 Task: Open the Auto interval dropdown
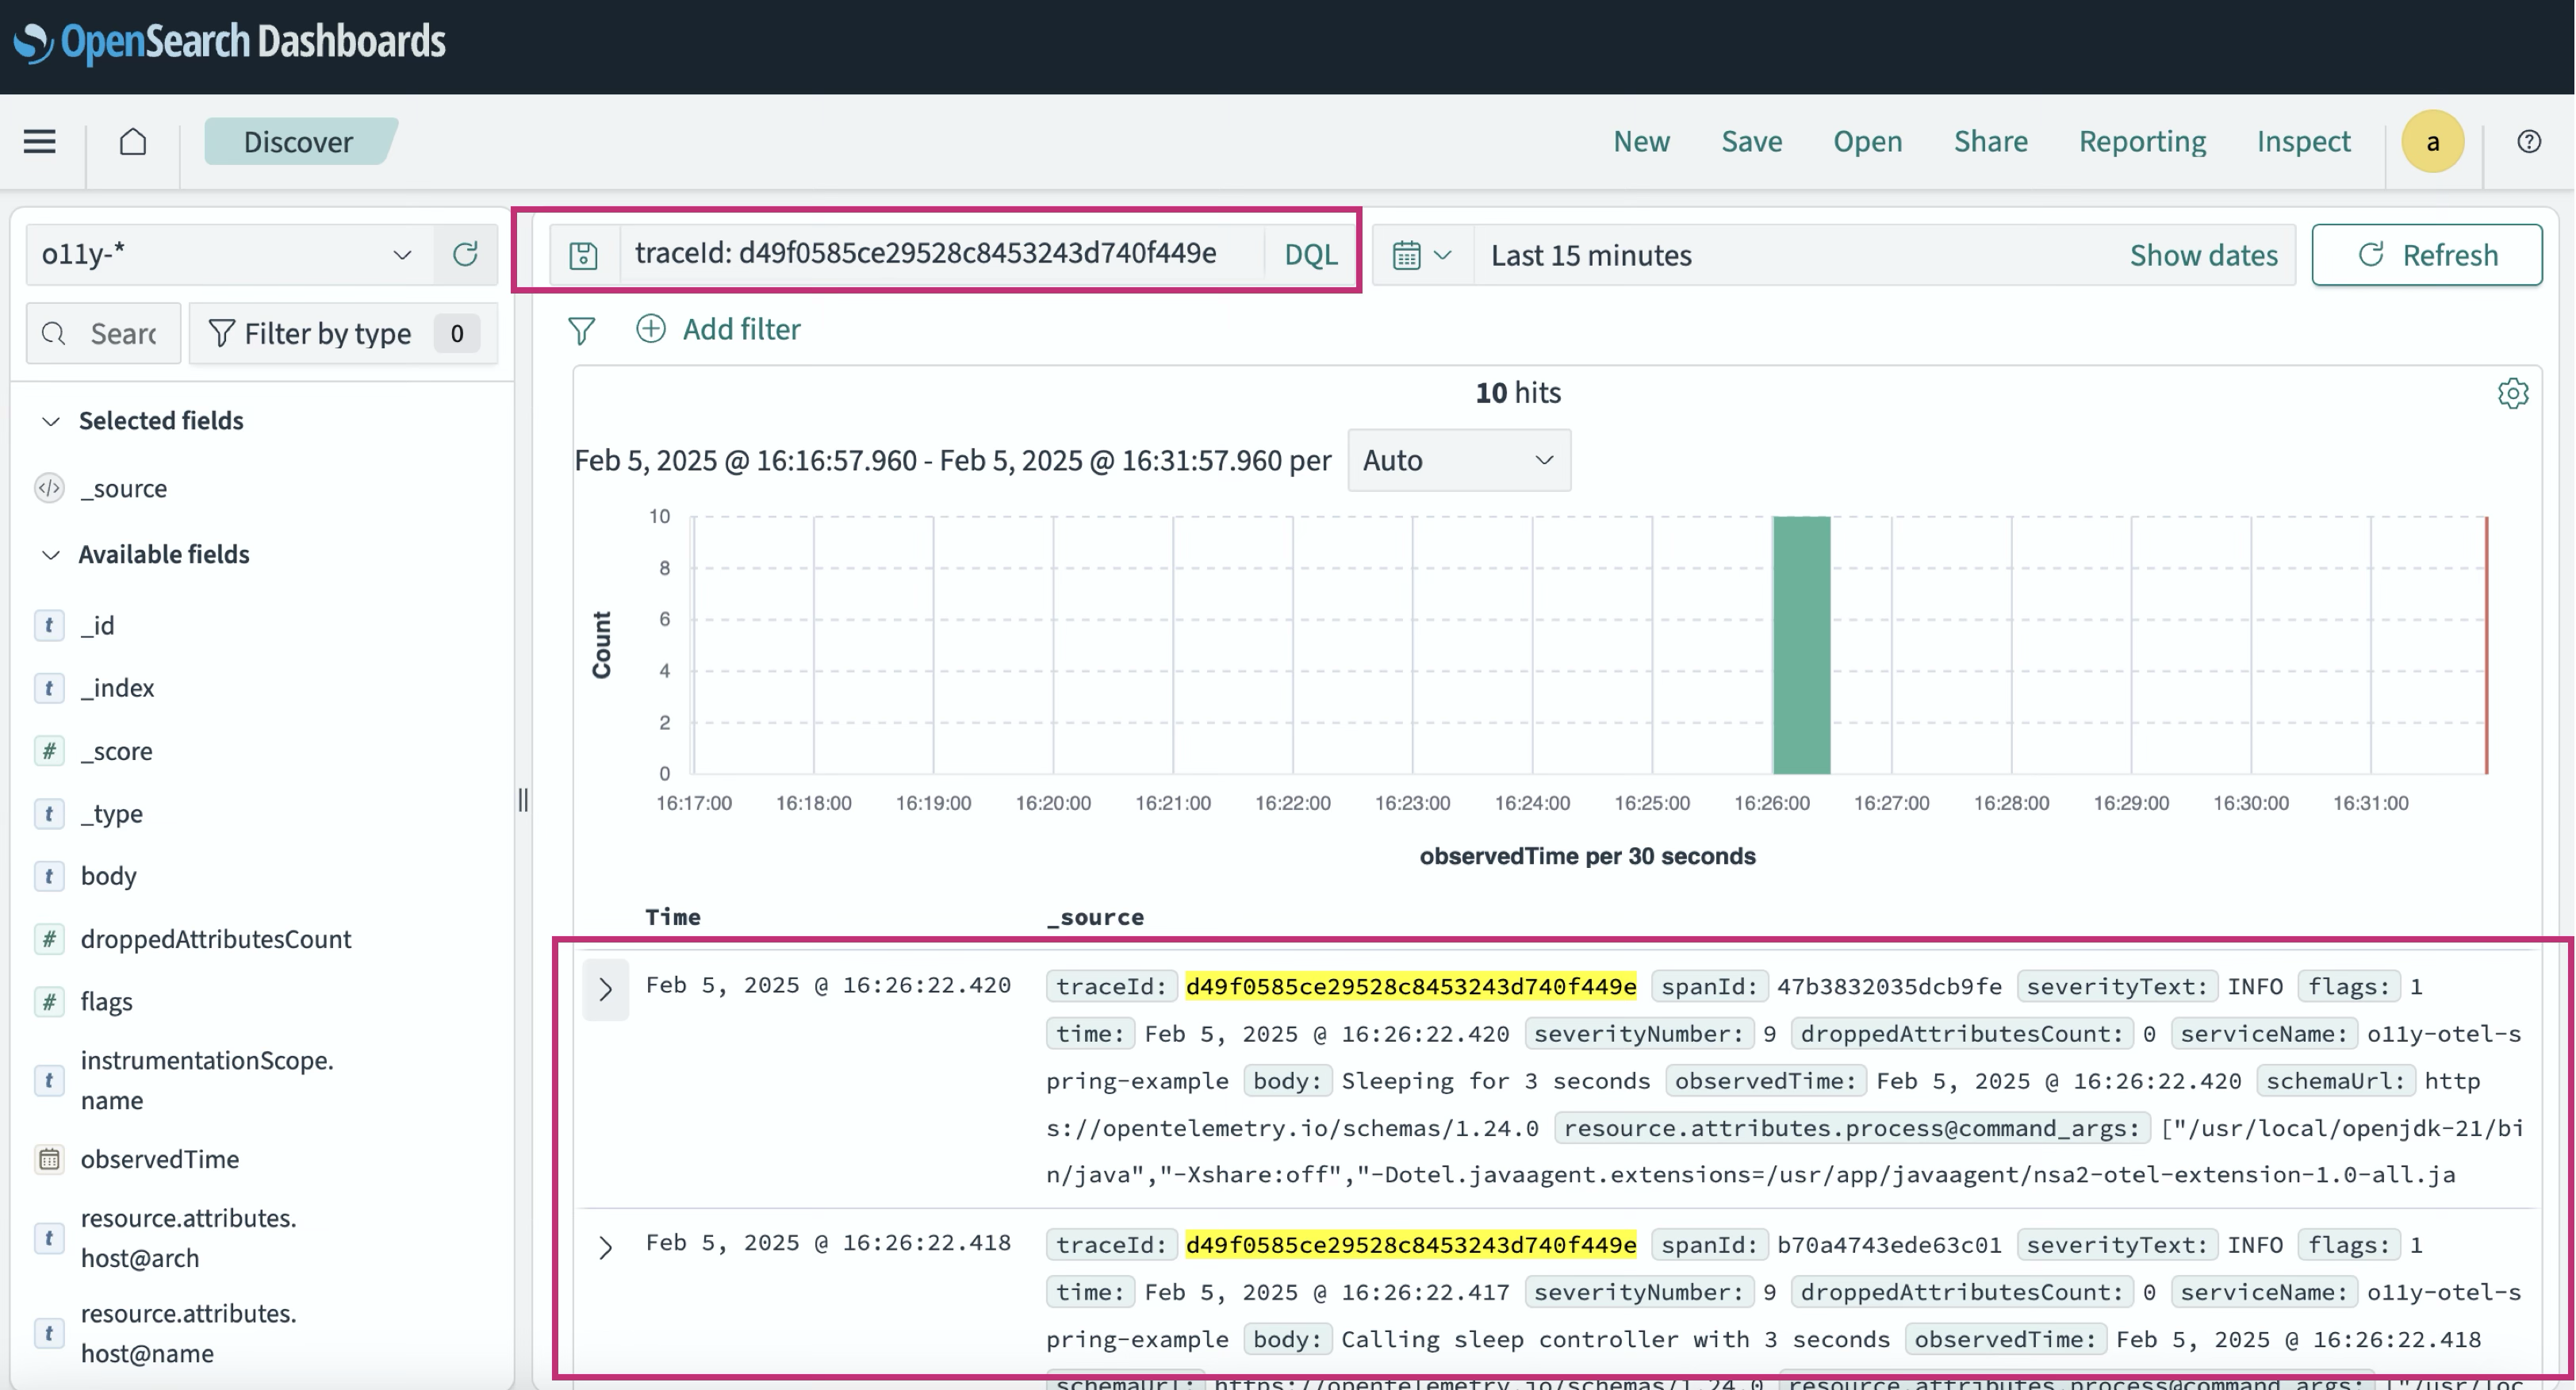(x=1459, y=460)
